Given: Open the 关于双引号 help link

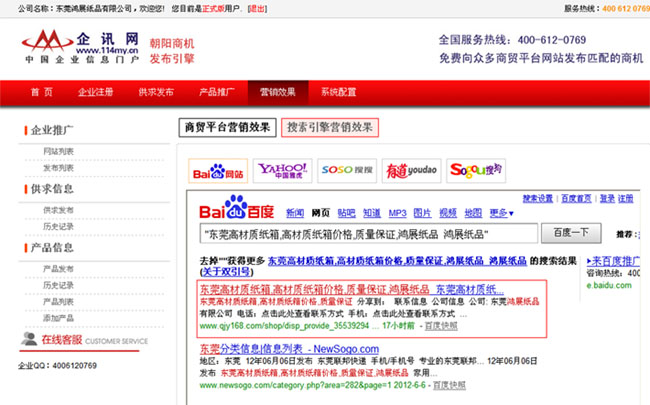Looking at the screenshot, I should pos(226,272).
